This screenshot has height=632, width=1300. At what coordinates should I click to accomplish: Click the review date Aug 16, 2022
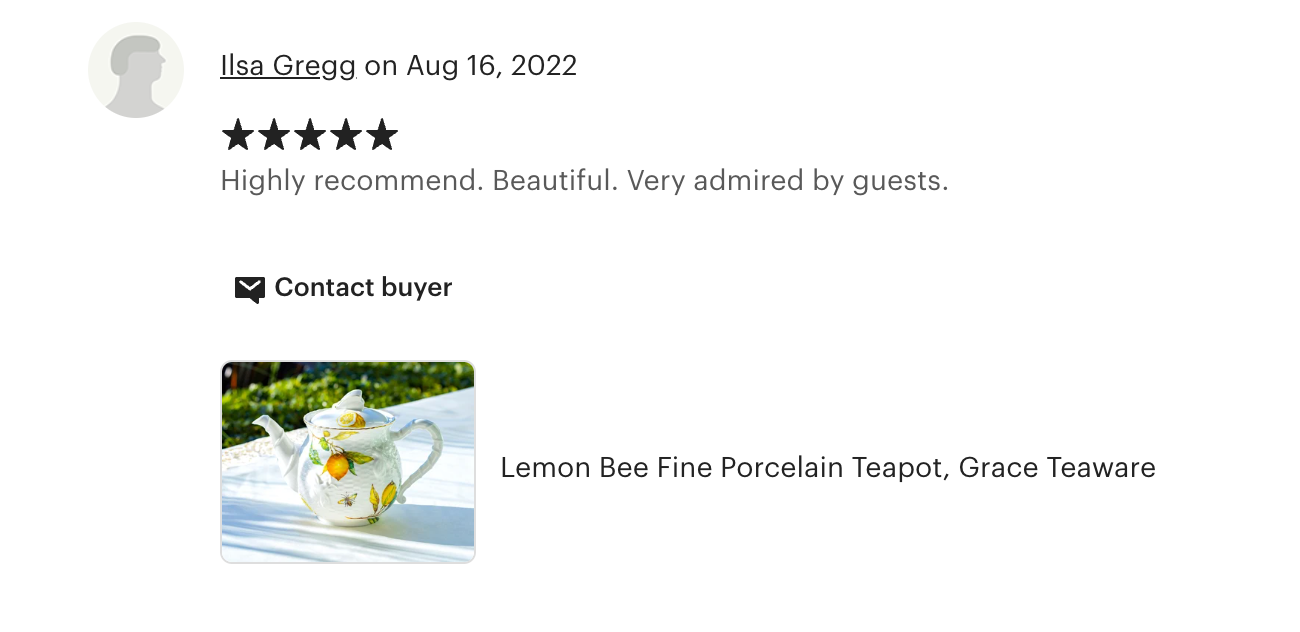click(491, 66)
